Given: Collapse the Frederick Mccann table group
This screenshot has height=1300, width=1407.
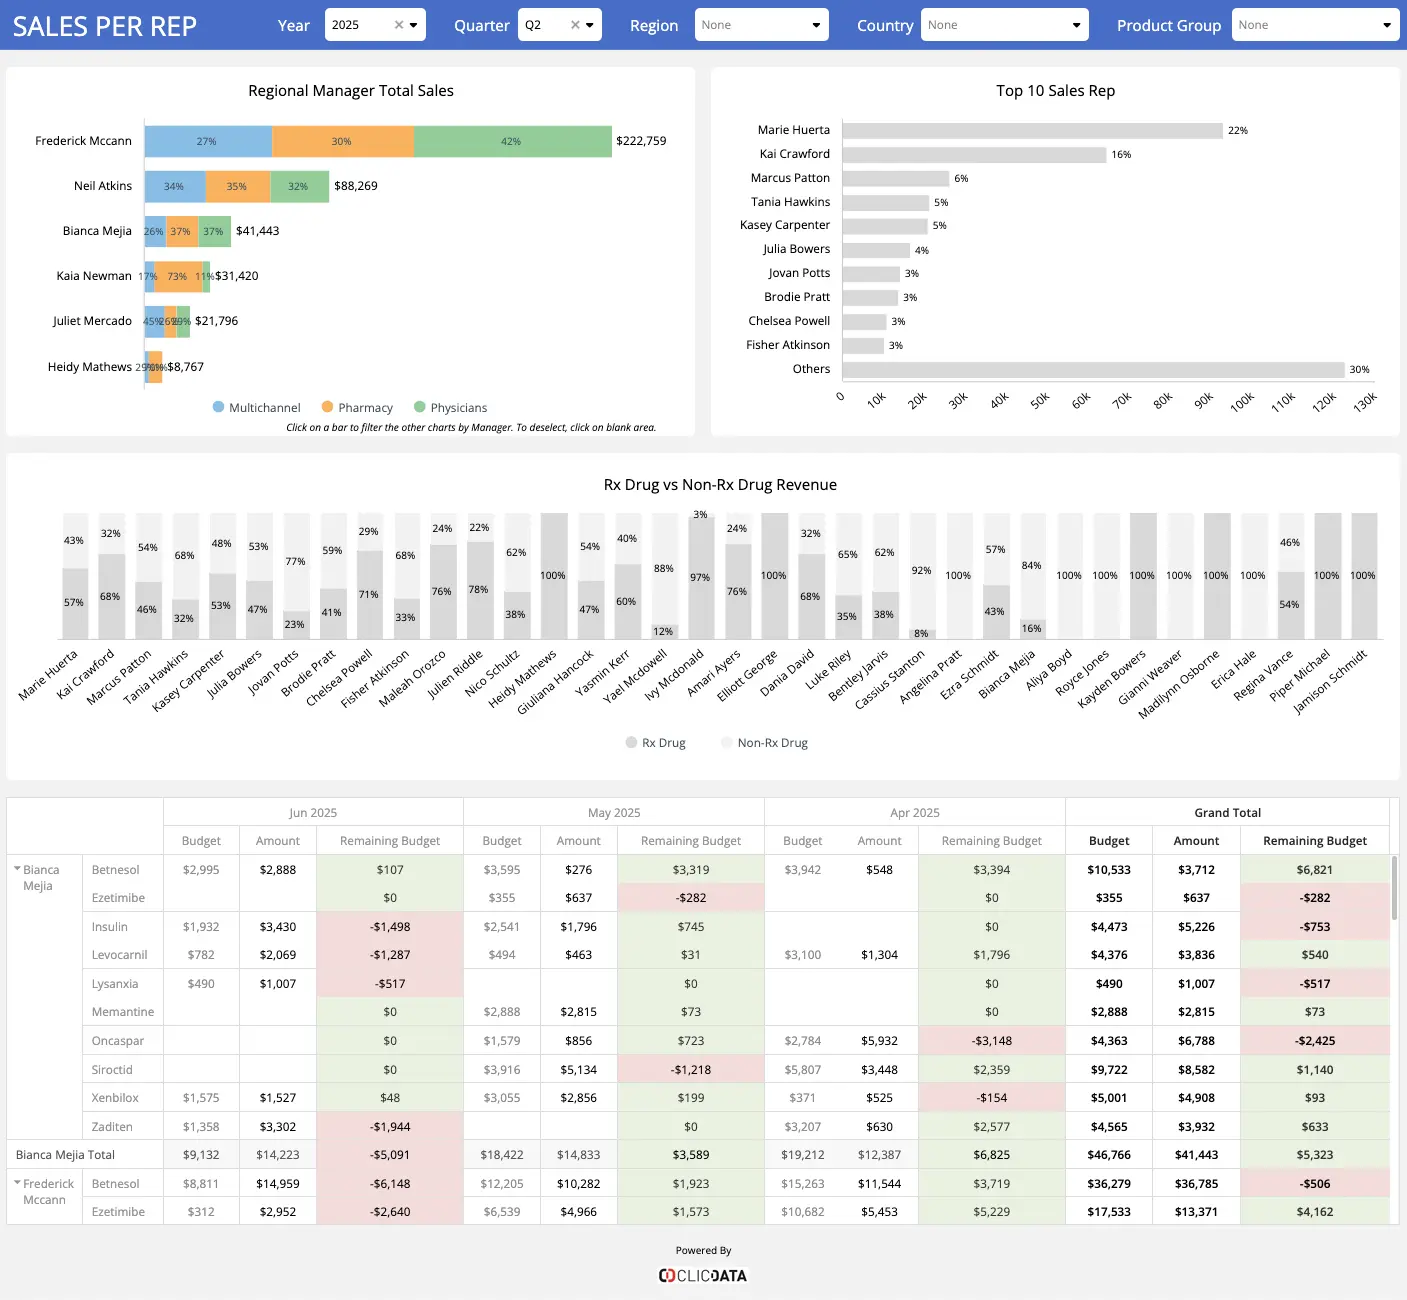Looking at the screenshot, I should coord(17,1183).
